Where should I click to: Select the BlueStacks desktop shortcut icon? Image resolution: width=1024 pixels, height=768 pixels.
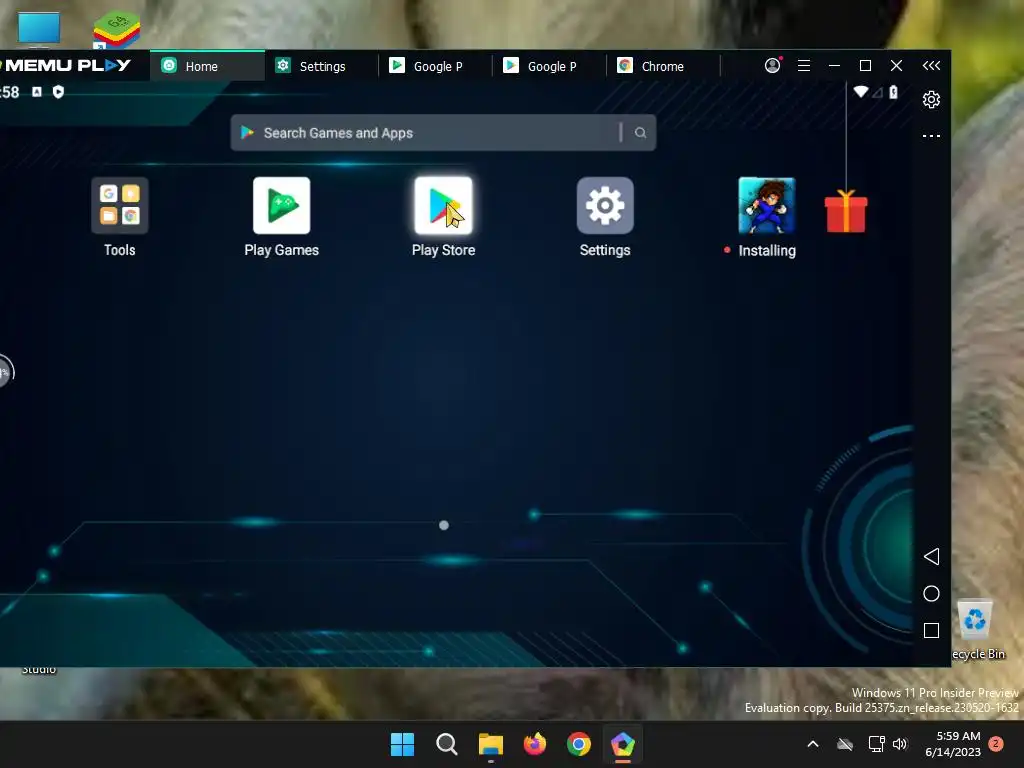pyautogui.click(x=116, y=29)
